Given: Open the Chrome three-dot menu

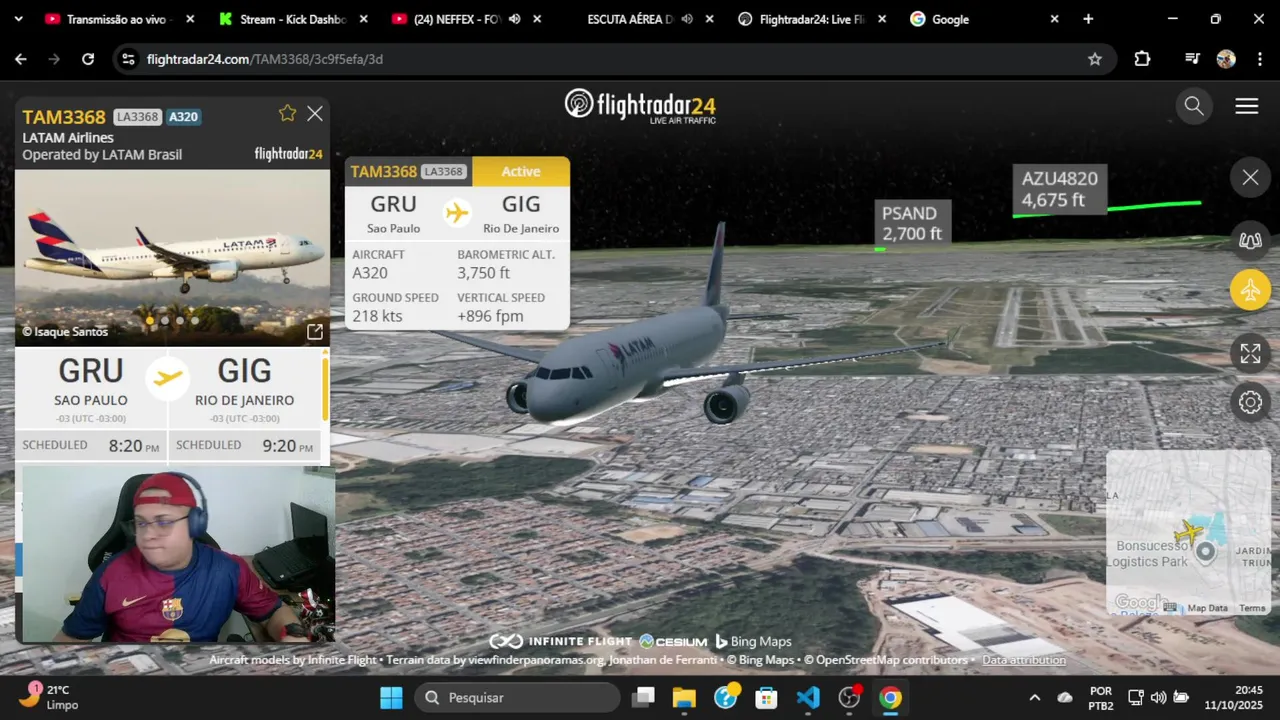Looking at the screenshot, I should tap(1258, 59).
